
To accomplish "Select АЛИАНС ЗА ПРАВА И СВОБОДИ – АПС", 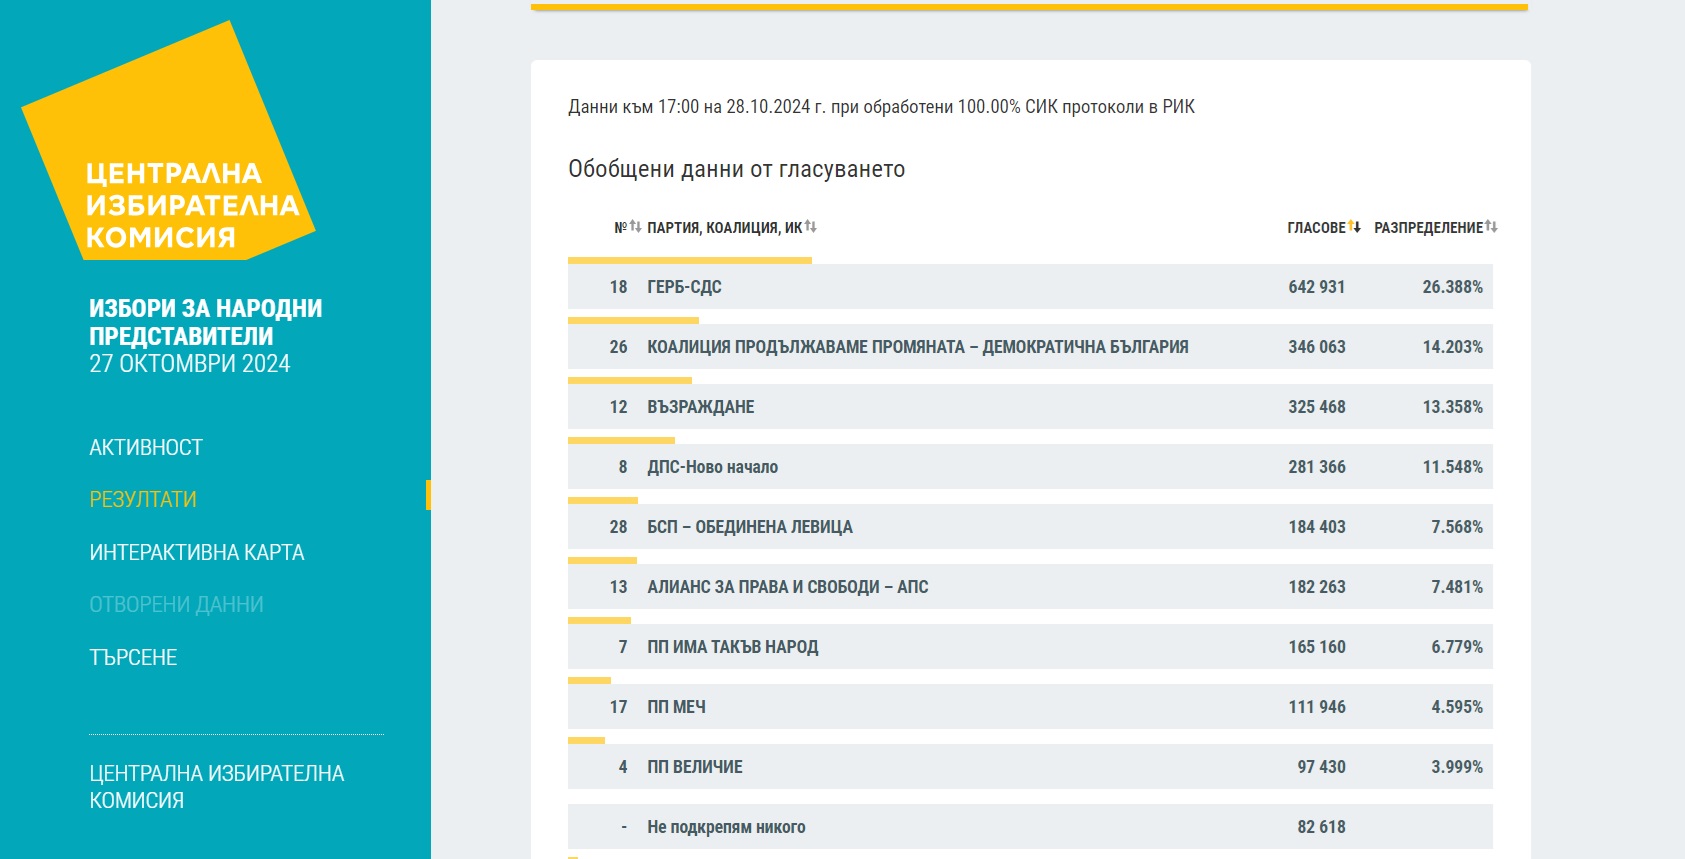I will point(1030,587).
